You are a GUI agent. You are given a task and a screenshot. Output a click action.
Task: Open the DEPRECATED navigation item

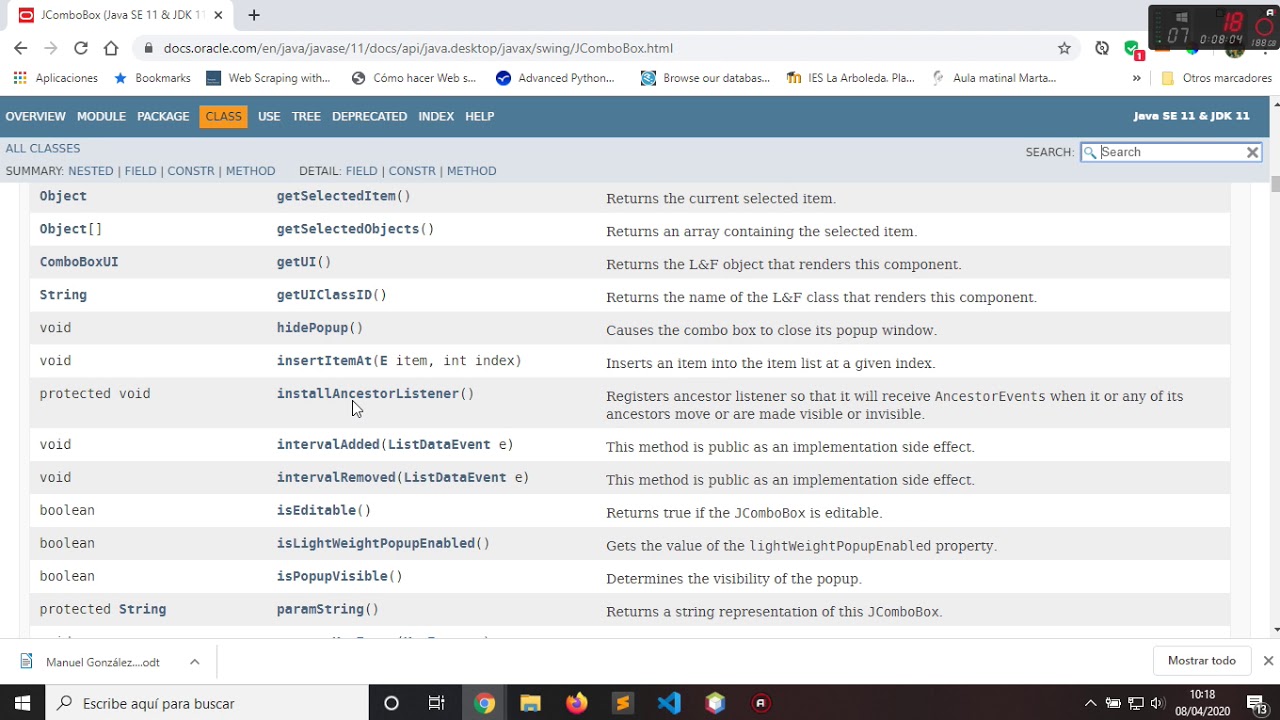pyautogui.click(x=369, y=116)
